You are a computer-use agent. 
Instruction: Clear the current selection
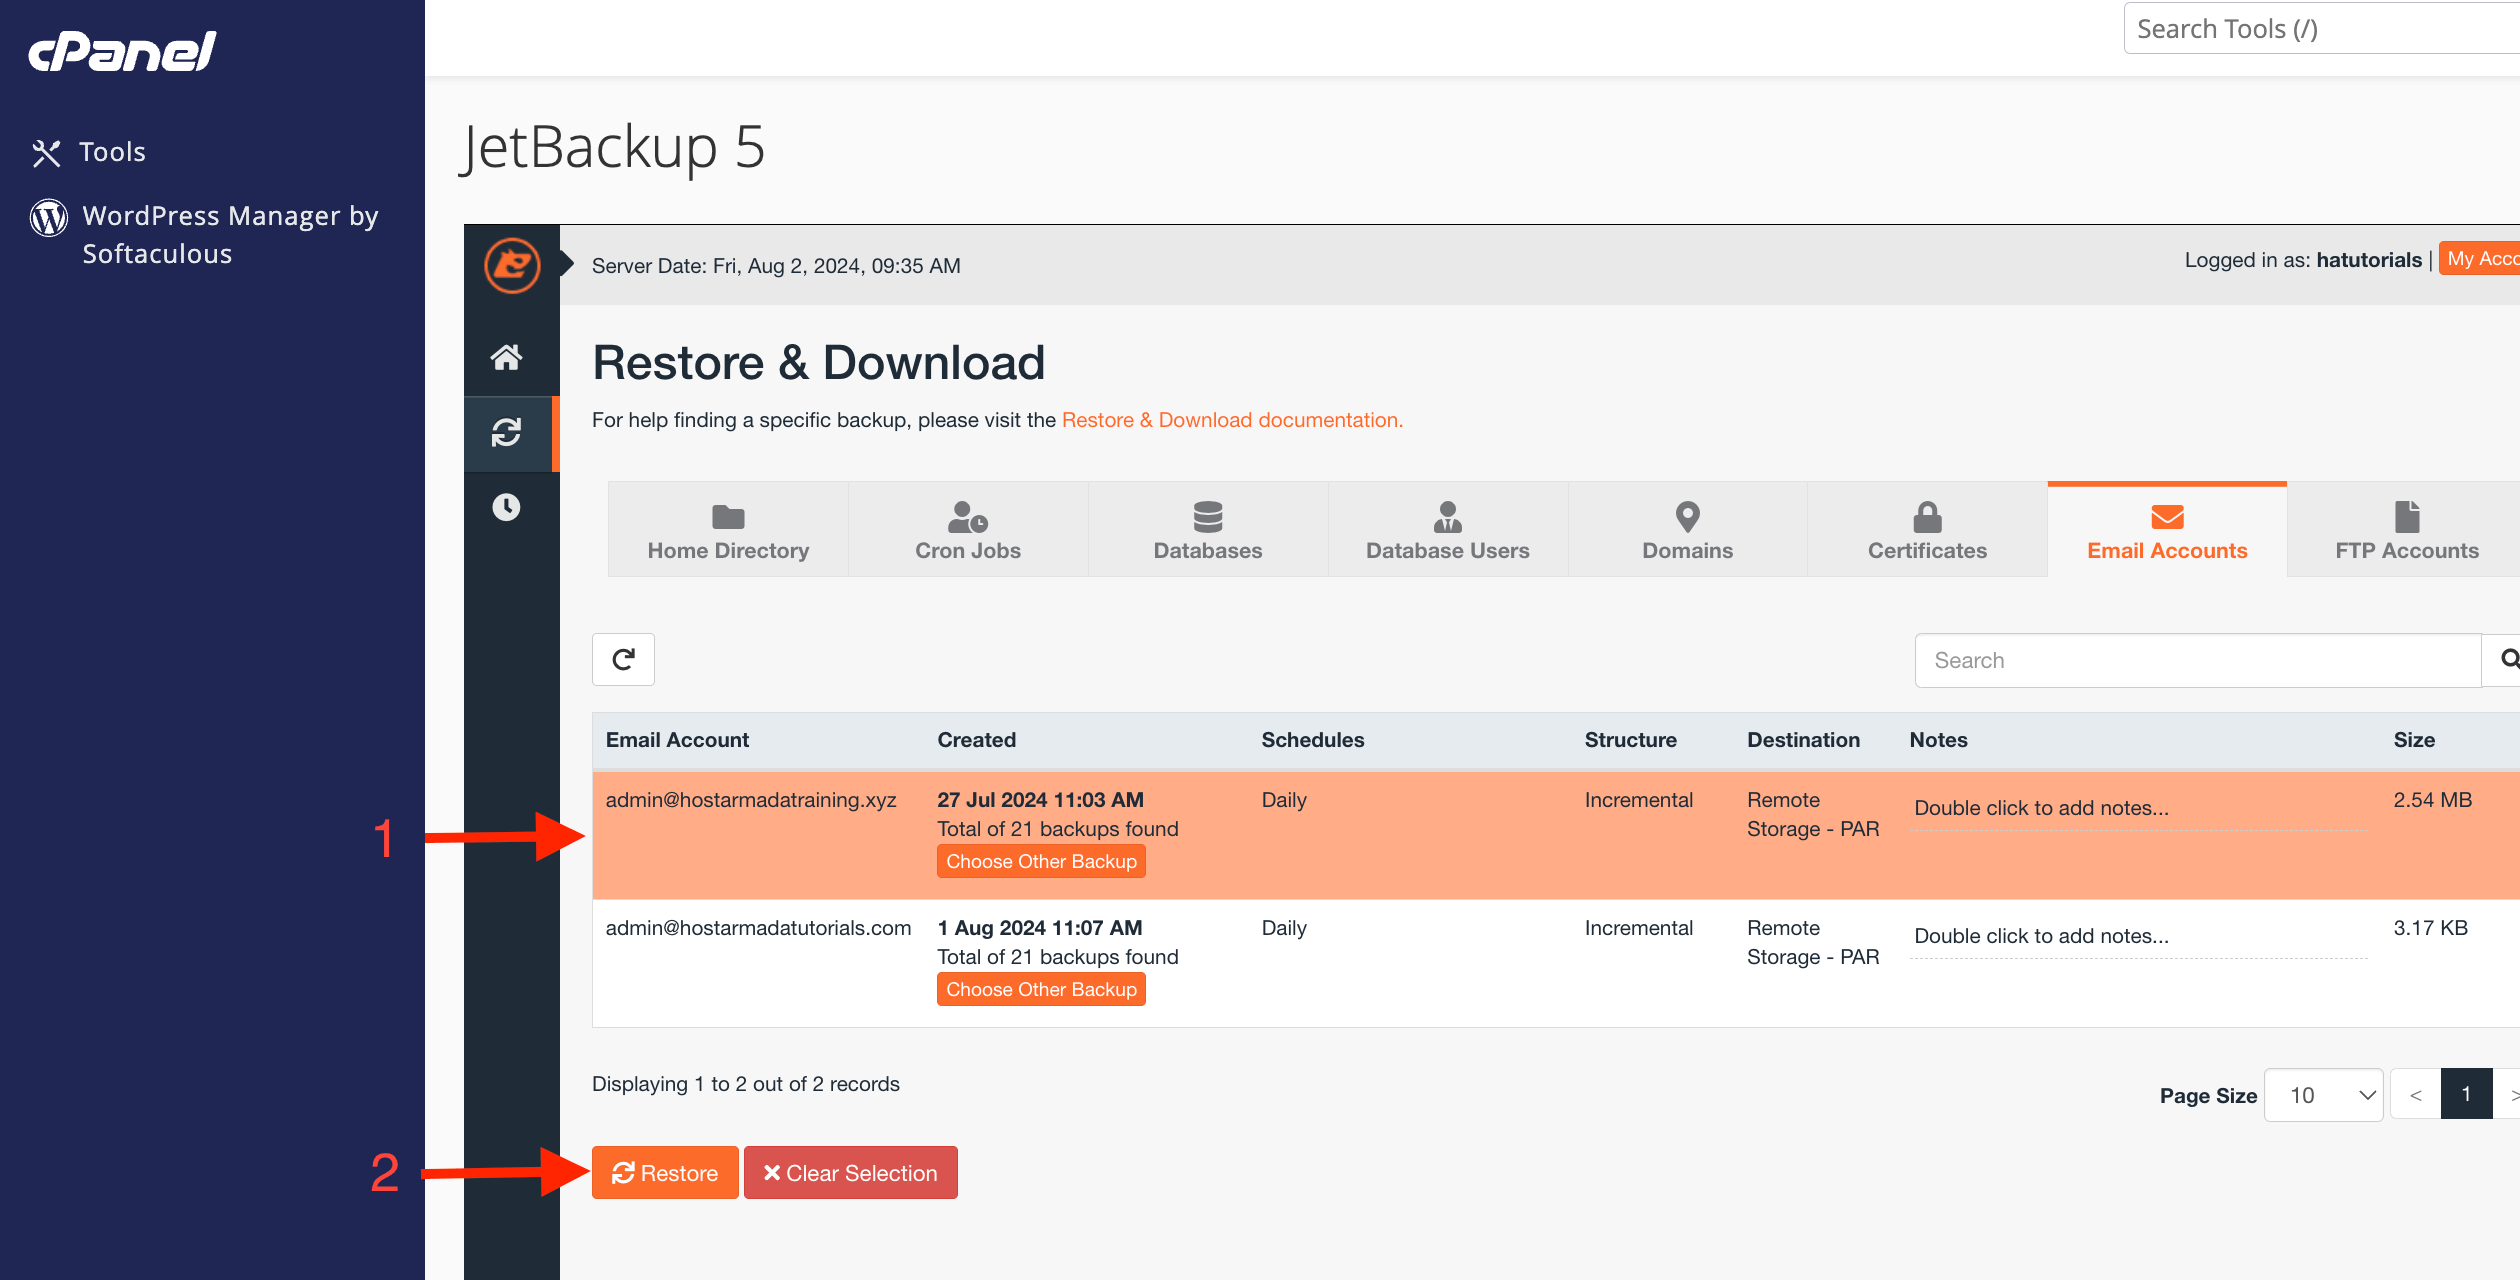coord(851,1173)
